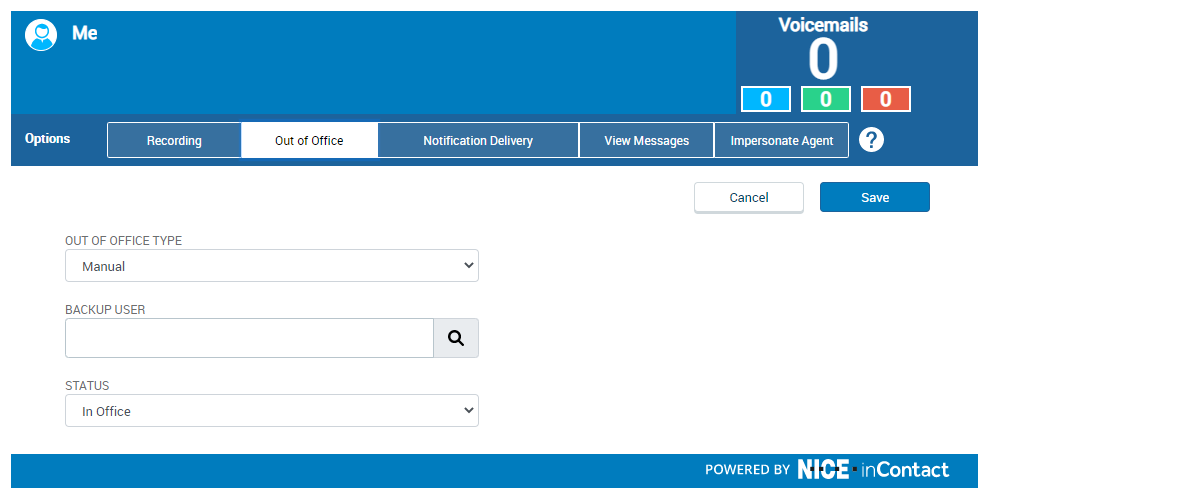Open the help question mark icon
Image resolution: width=1188 pixels, height=503 pixels.
point(871,140)
